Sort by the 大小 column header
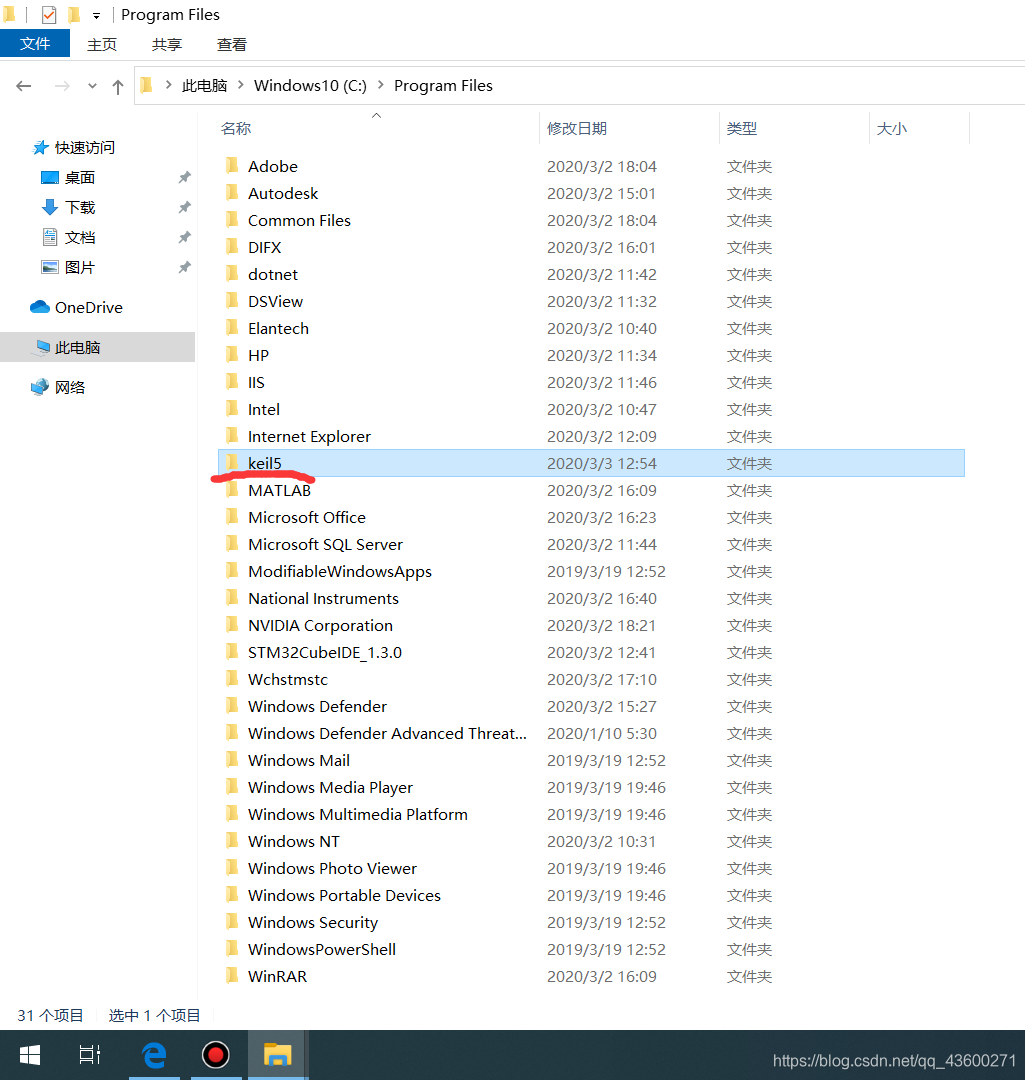1025x1080 pixels. tap(891, 129)
